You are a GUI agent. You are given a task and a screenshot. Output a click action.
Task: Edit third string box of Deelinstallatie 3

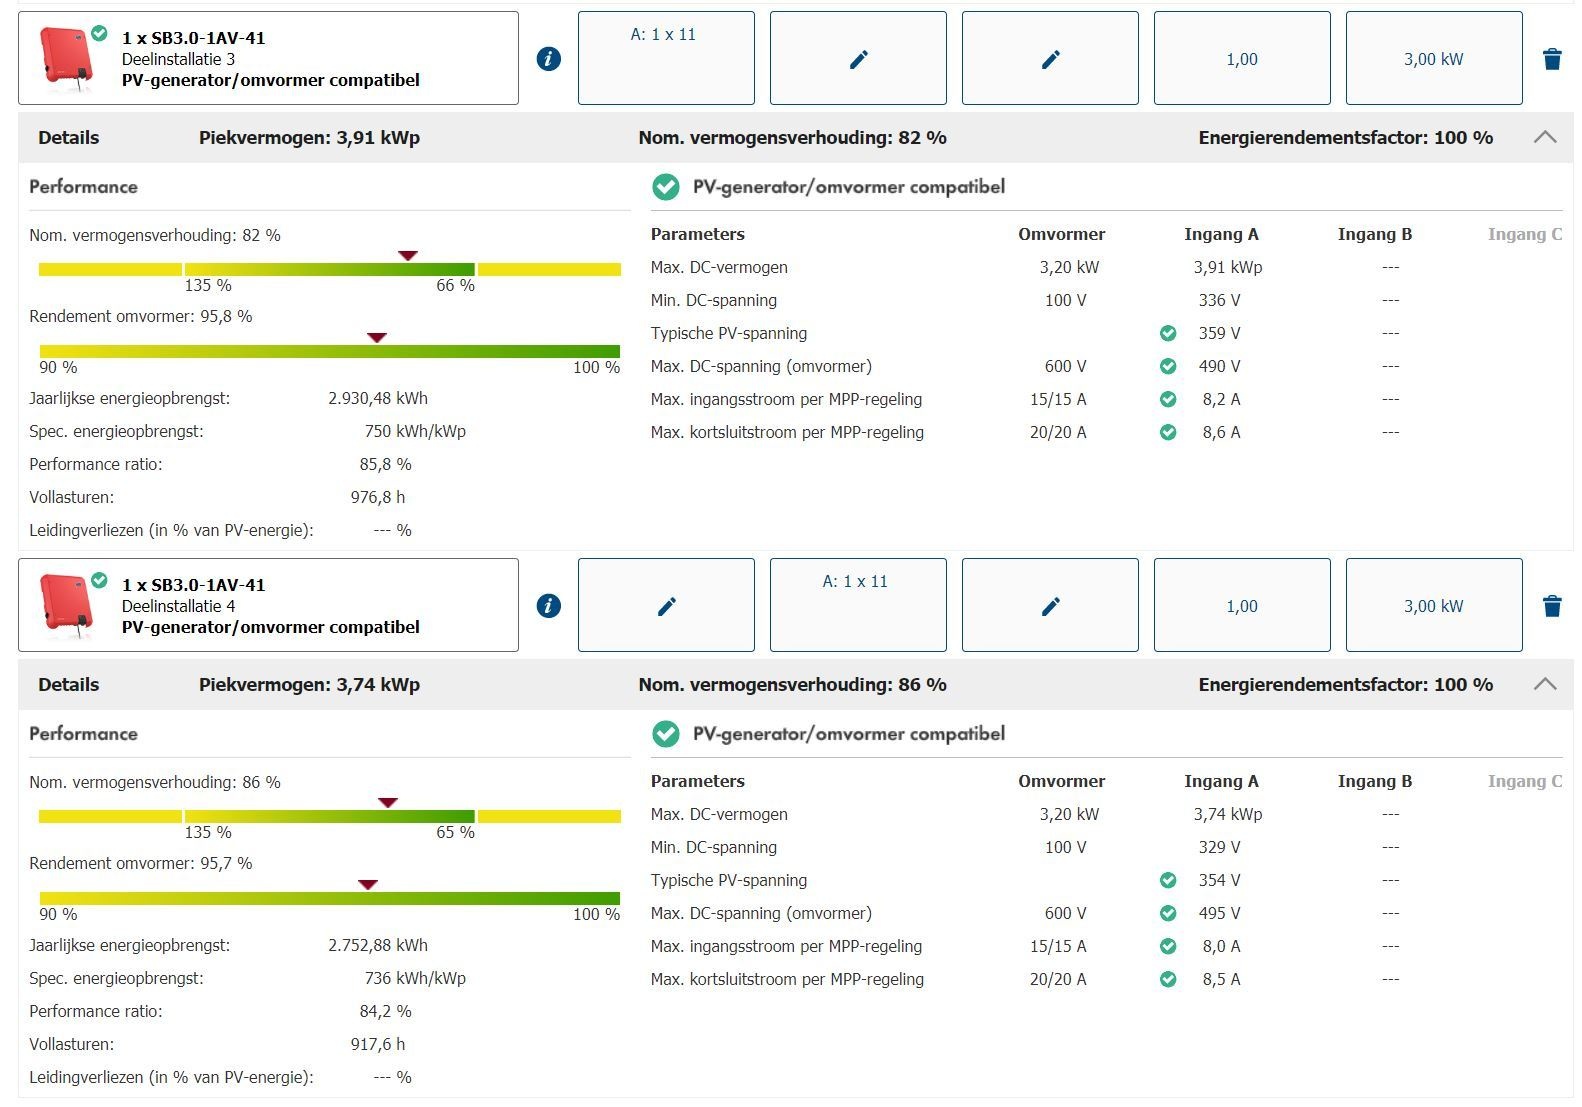(x=1050, y=59)
